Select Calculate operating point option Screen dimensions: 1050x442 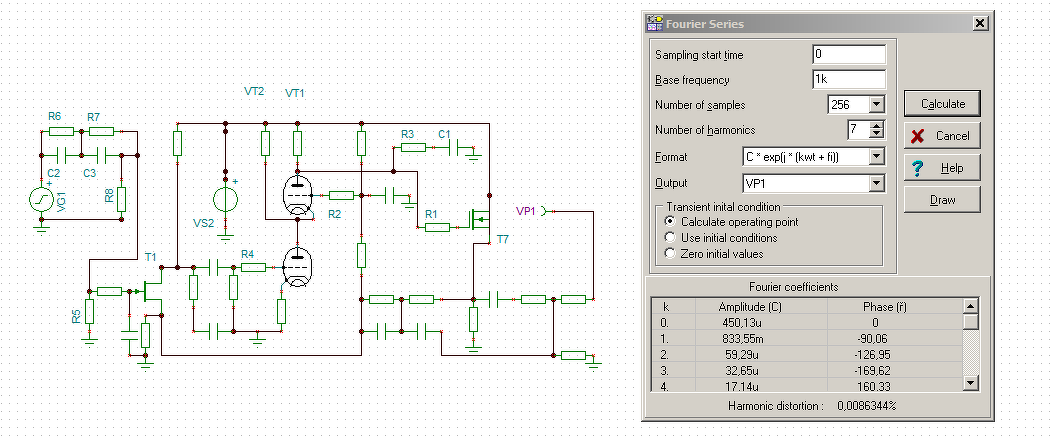click(x=669, y=222)
